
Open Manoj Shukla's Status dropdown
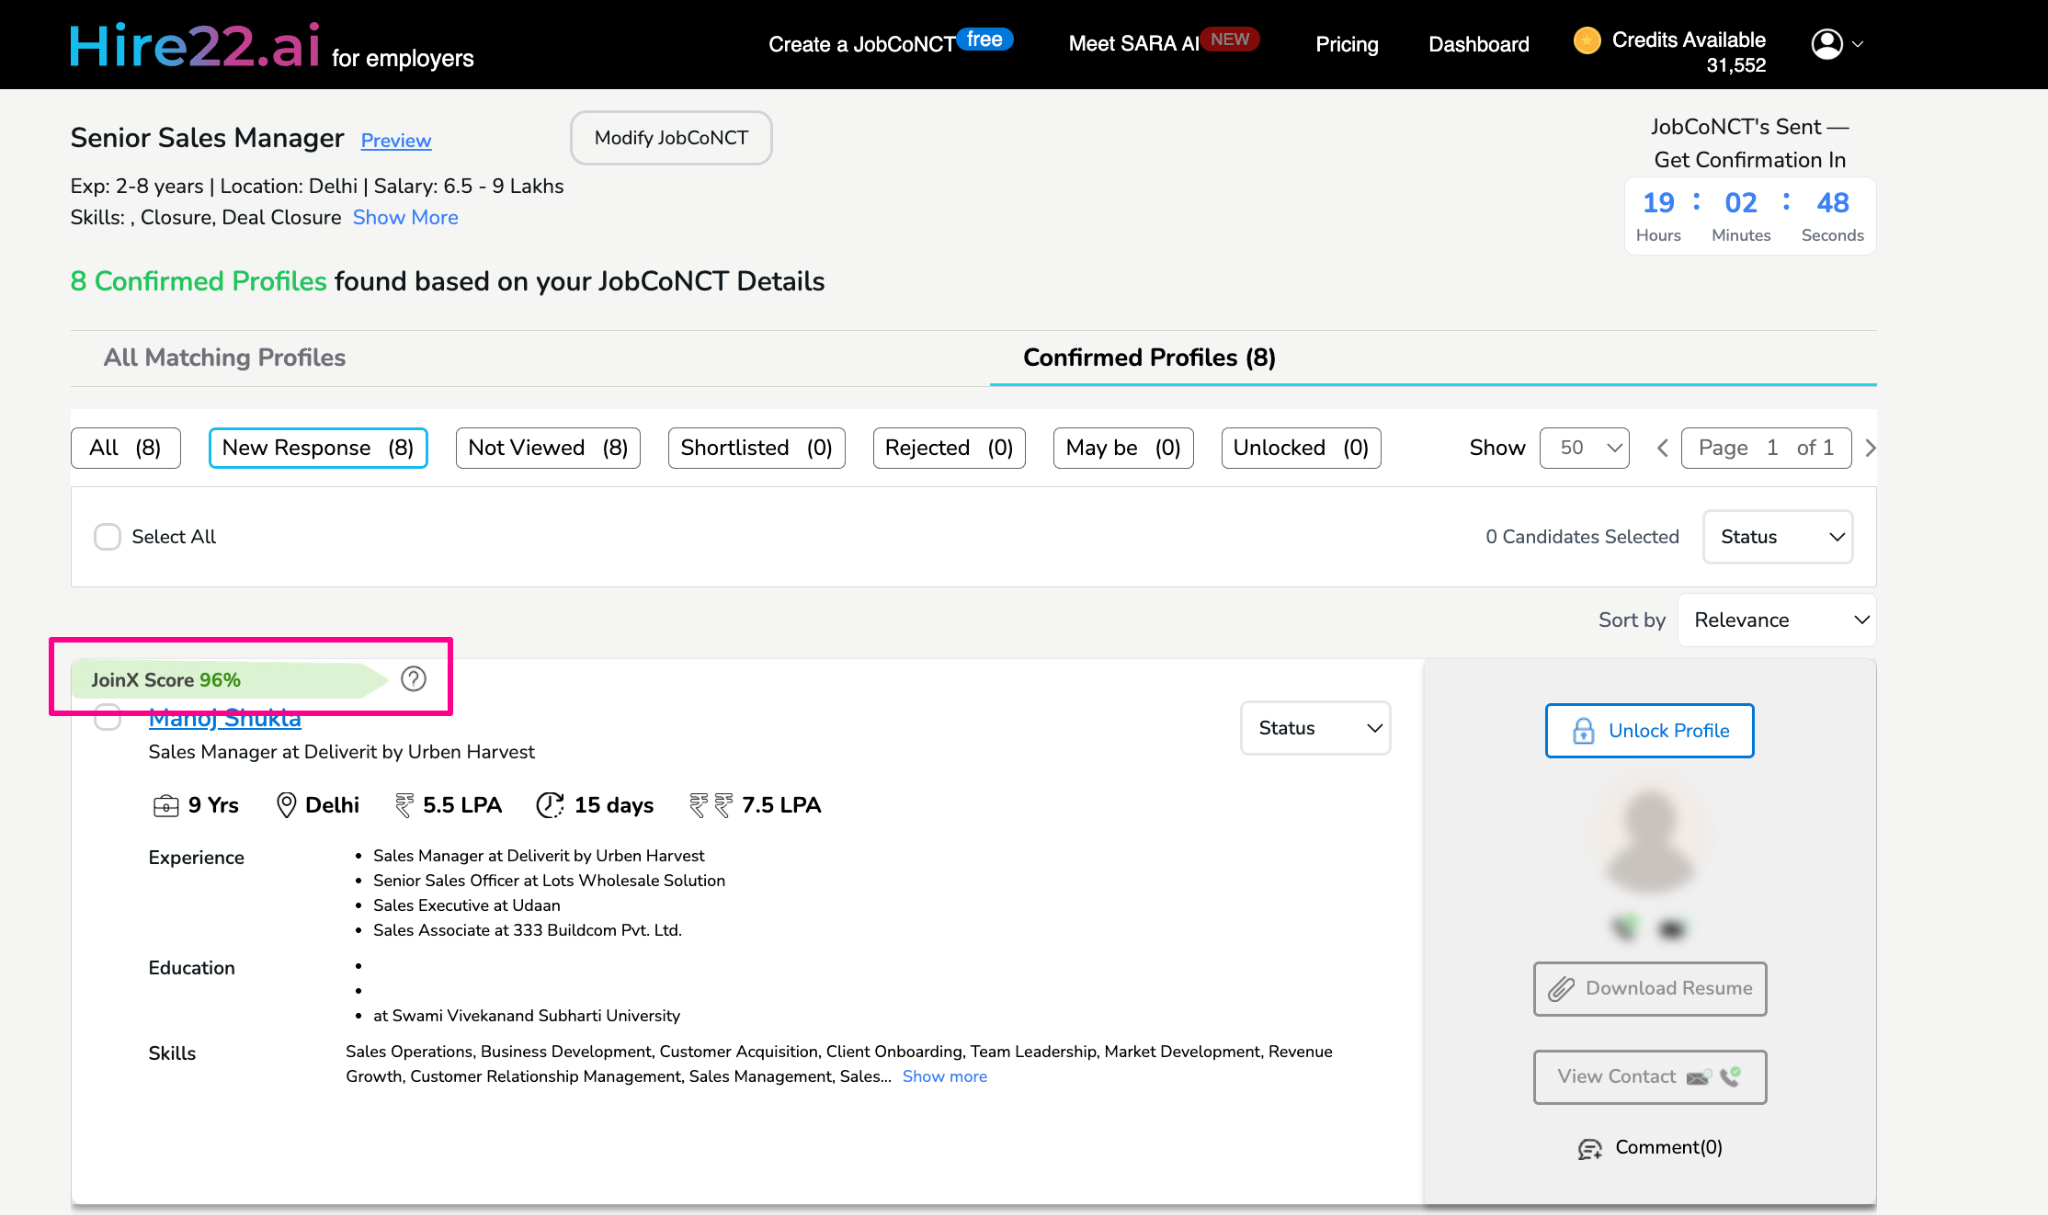(x=1315, y=728)
